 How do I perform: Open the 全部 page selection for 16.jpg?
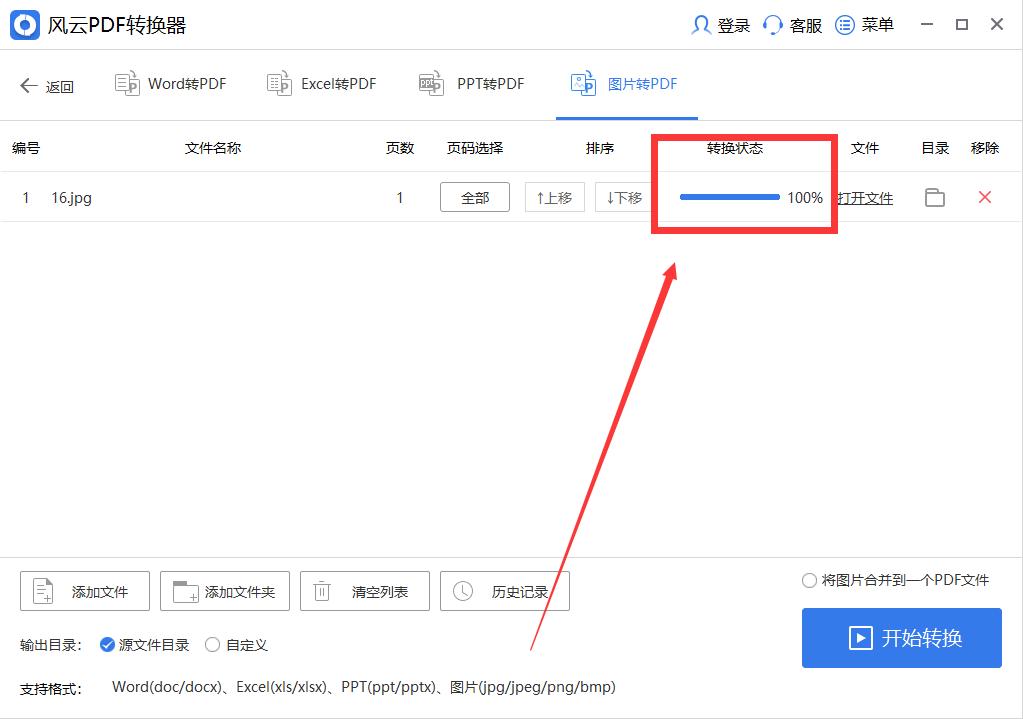474,197
